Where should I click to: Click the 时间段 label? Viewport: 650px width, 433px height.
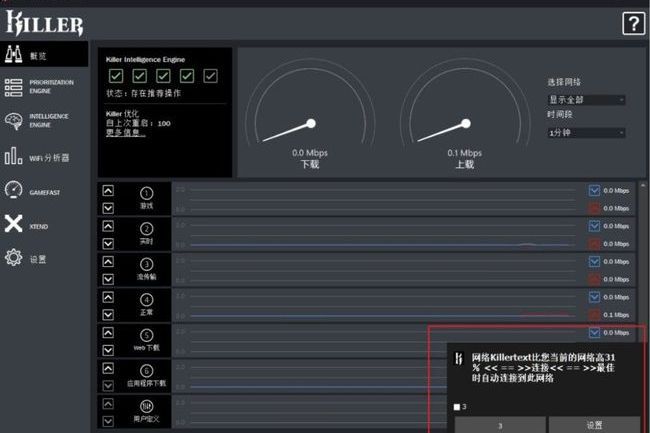click(560, 114)
